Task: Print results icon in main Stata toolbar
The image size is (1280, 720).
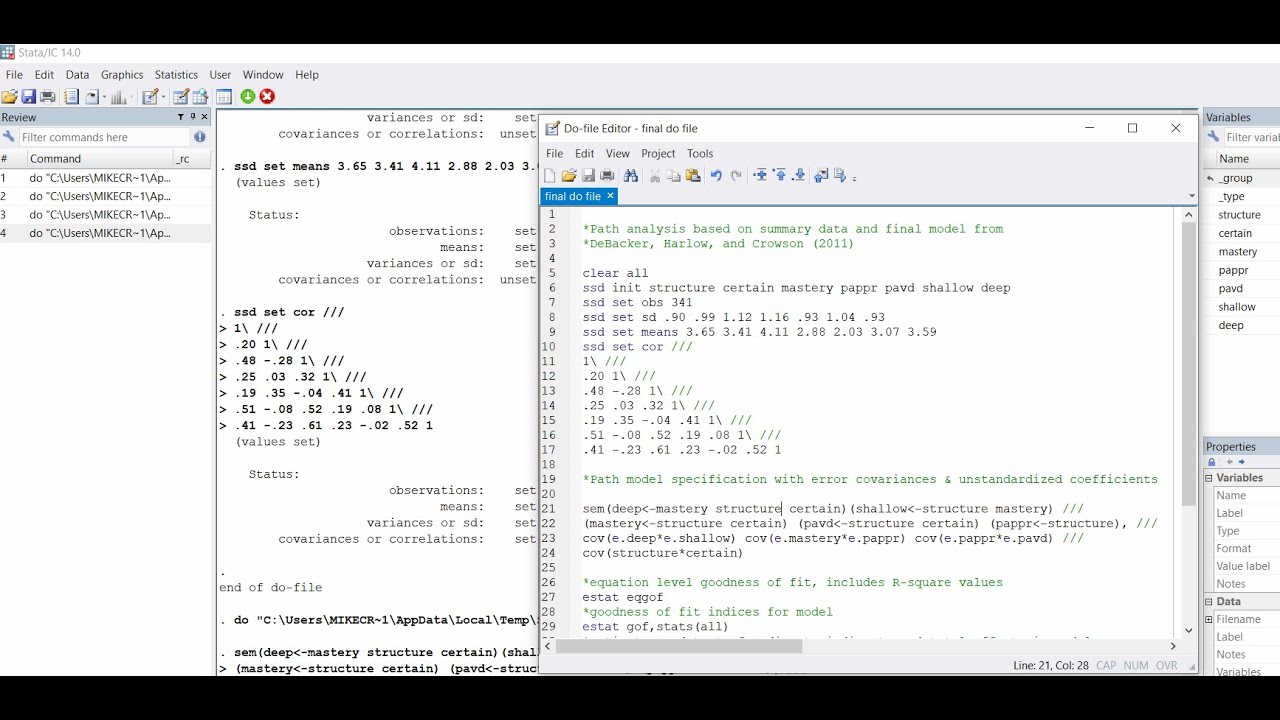Action: click(x=47, y=96)
